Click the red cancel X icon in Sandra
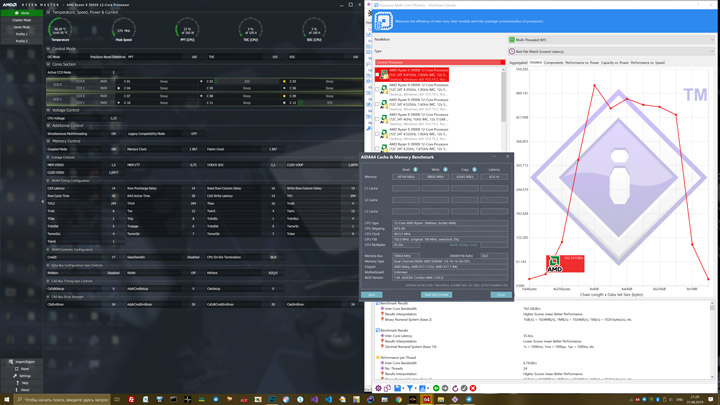720x405 pixels. (473, 388)
